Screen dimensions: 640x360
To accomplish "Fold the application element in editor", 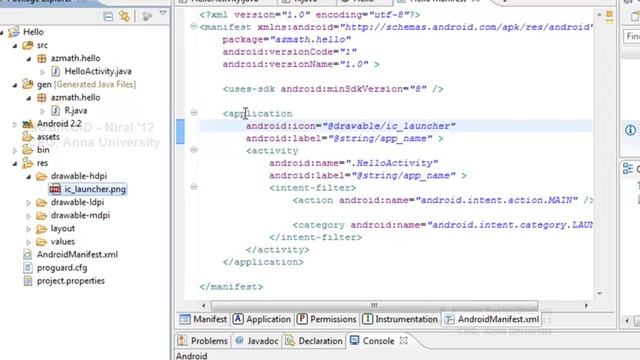I will point(194,112).
